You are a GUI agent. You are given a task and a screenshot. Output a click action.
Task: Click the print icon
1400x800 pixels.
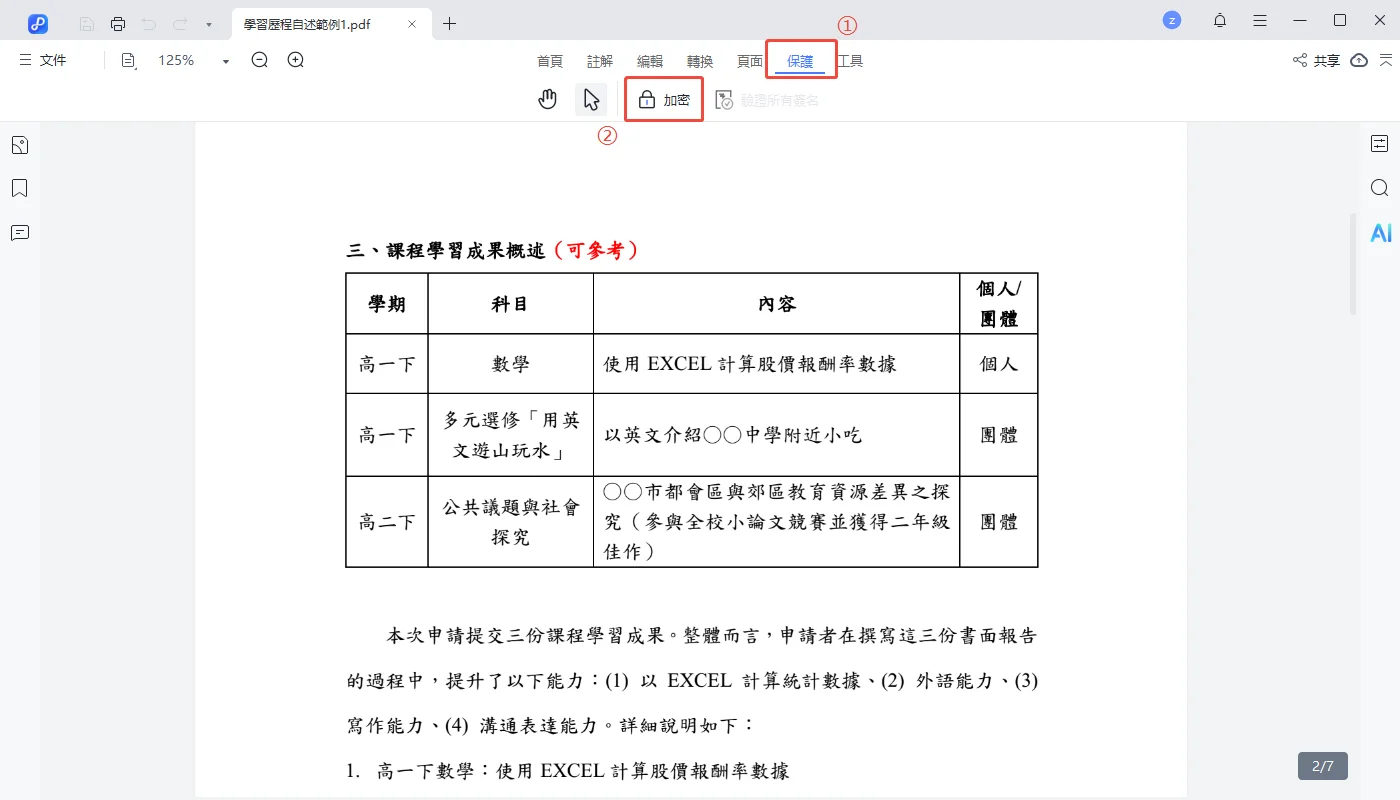click(118, 23)
